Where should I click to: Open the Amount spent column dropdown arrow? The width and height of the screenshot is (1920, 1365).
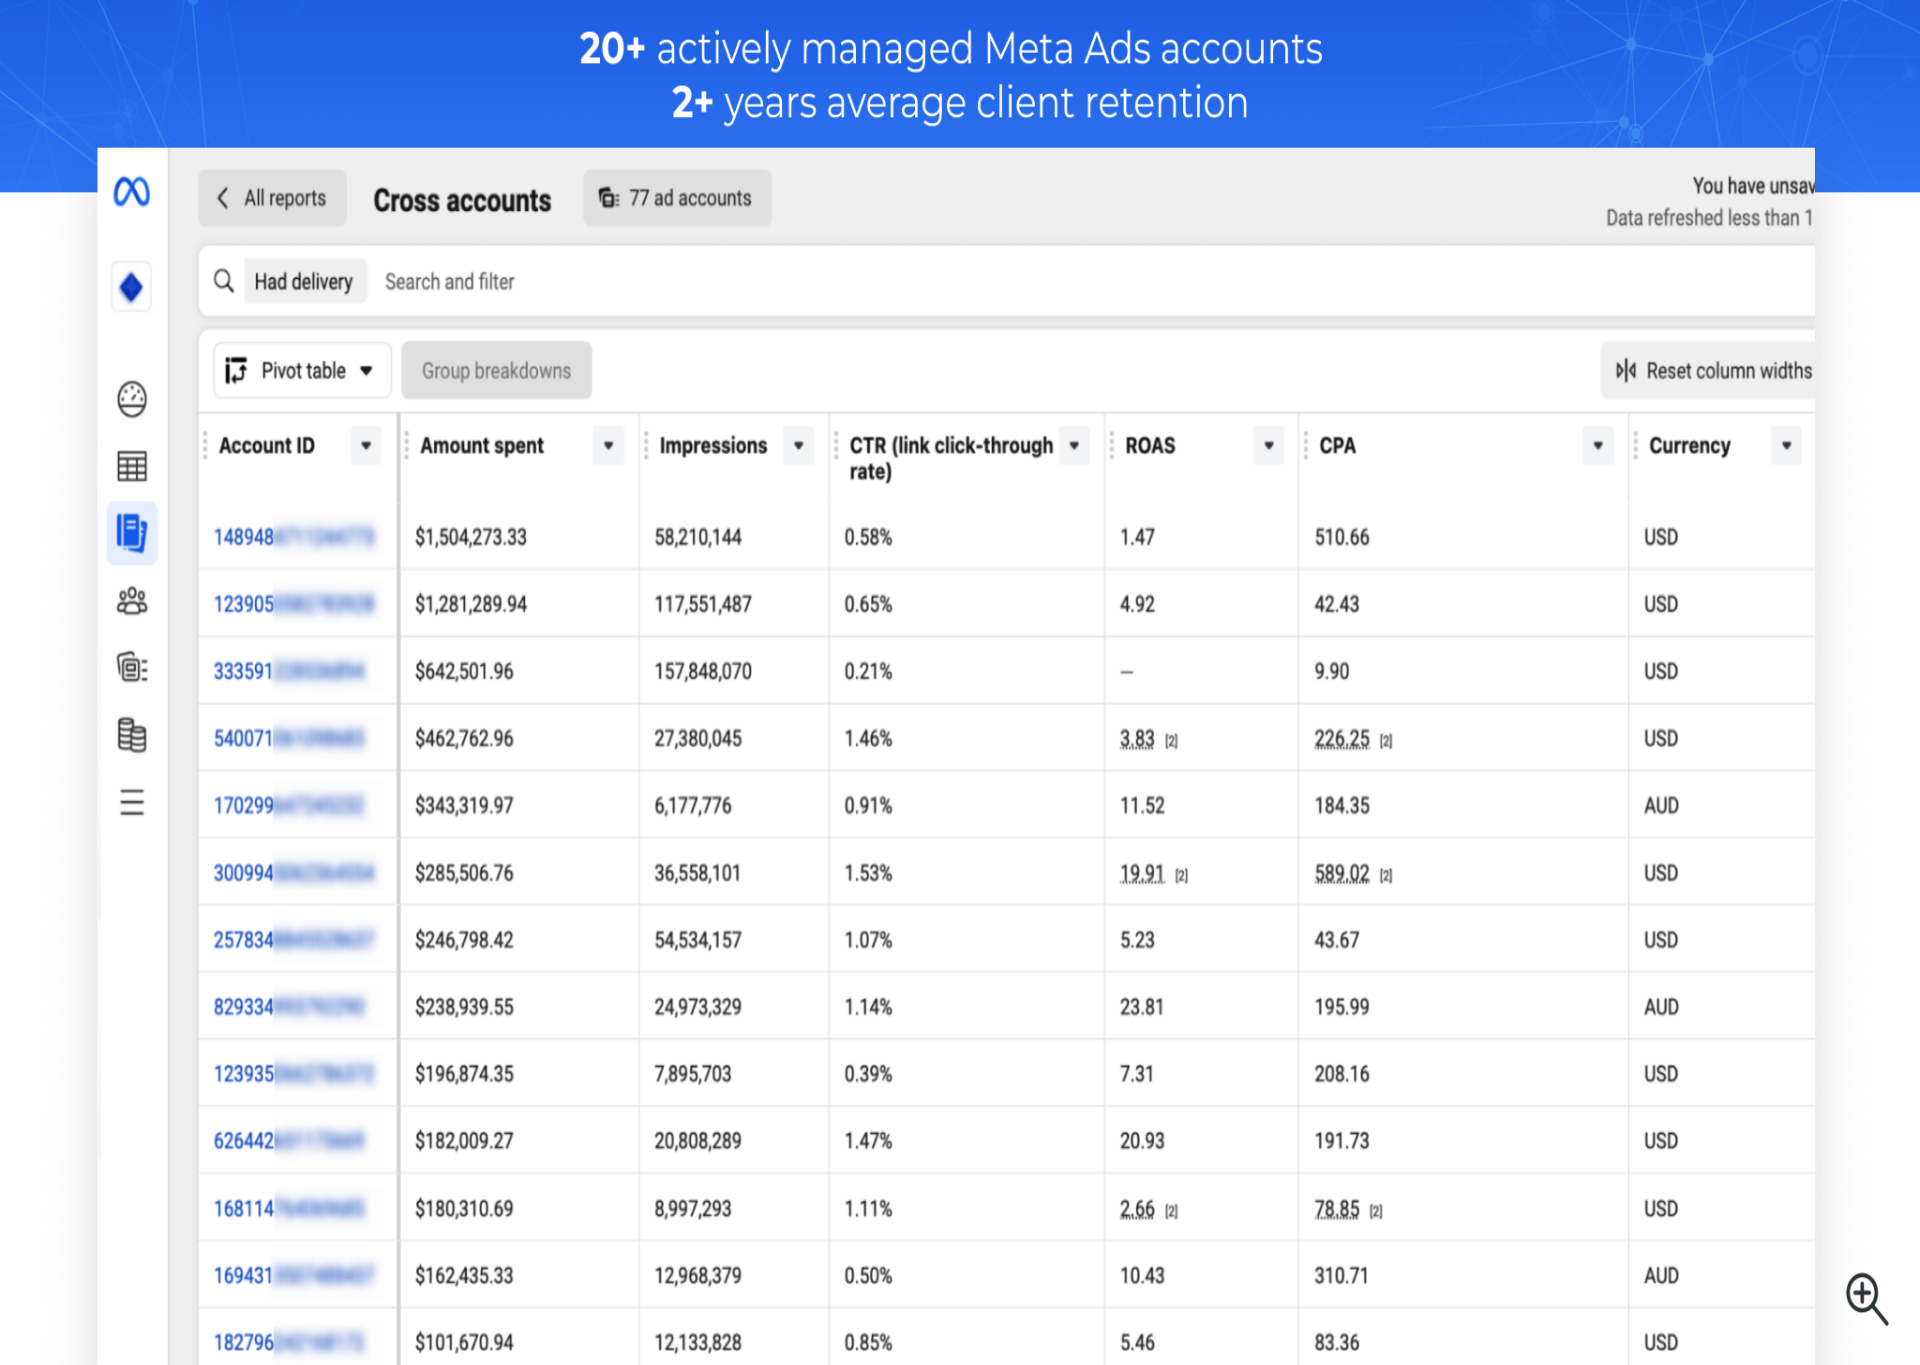coord(608,446)
